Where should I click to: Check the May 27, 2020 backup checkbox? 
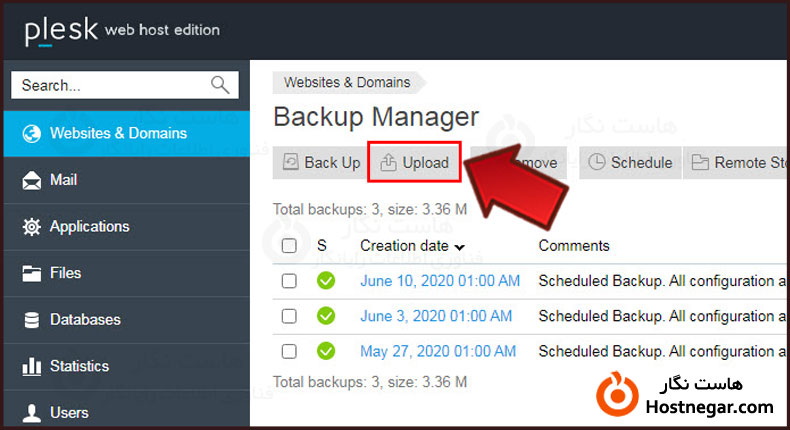(x=289, y=351)
